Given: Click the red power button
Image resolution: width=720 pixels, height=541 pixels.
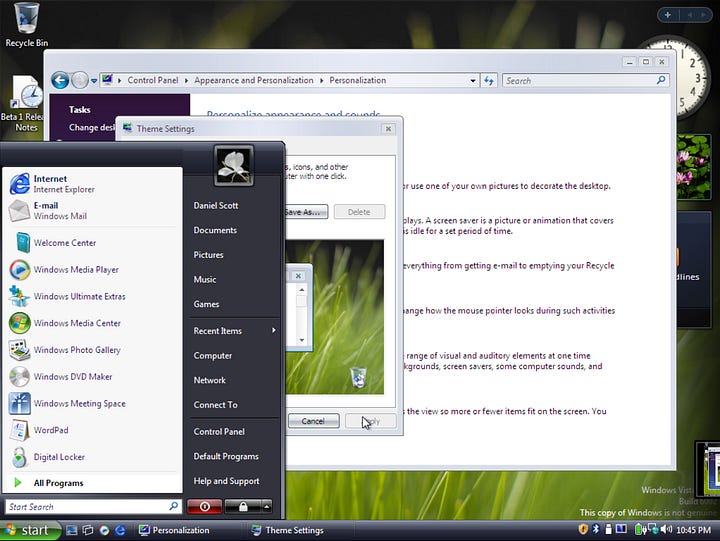Looking at the screenshot, I should click(205, 506).
